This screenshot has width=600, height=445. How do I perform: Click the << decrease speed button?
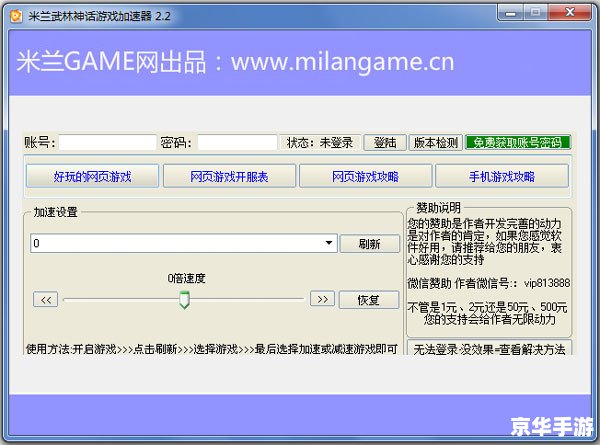46,300
